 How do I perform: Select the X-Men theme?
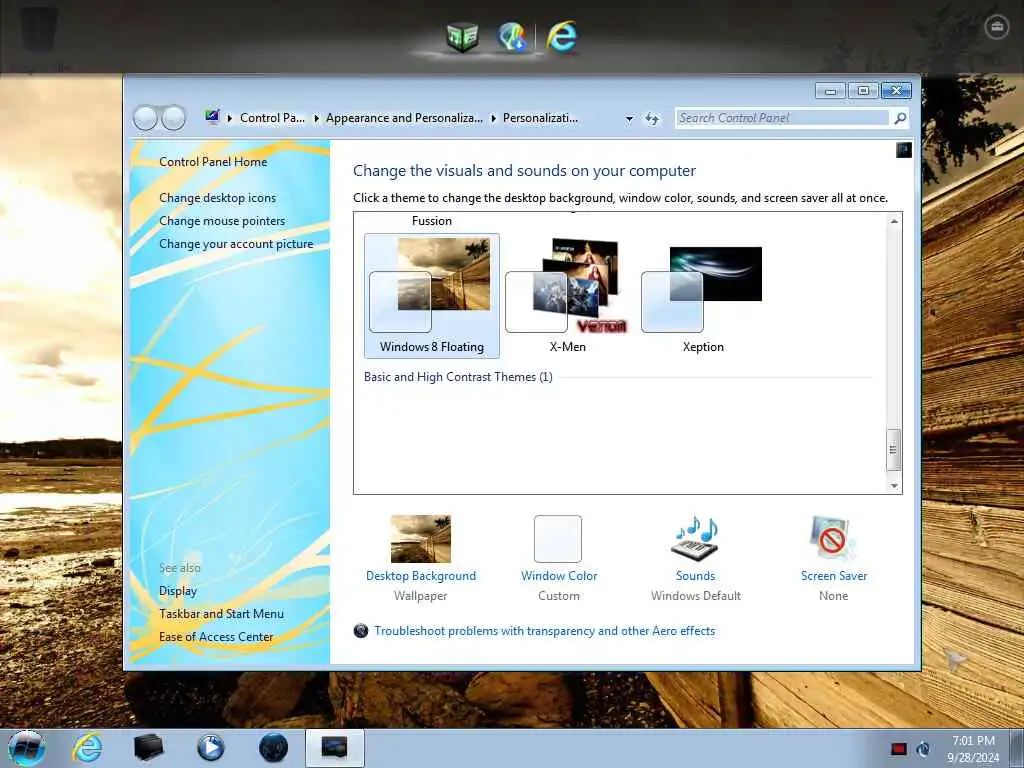[568, 296]
